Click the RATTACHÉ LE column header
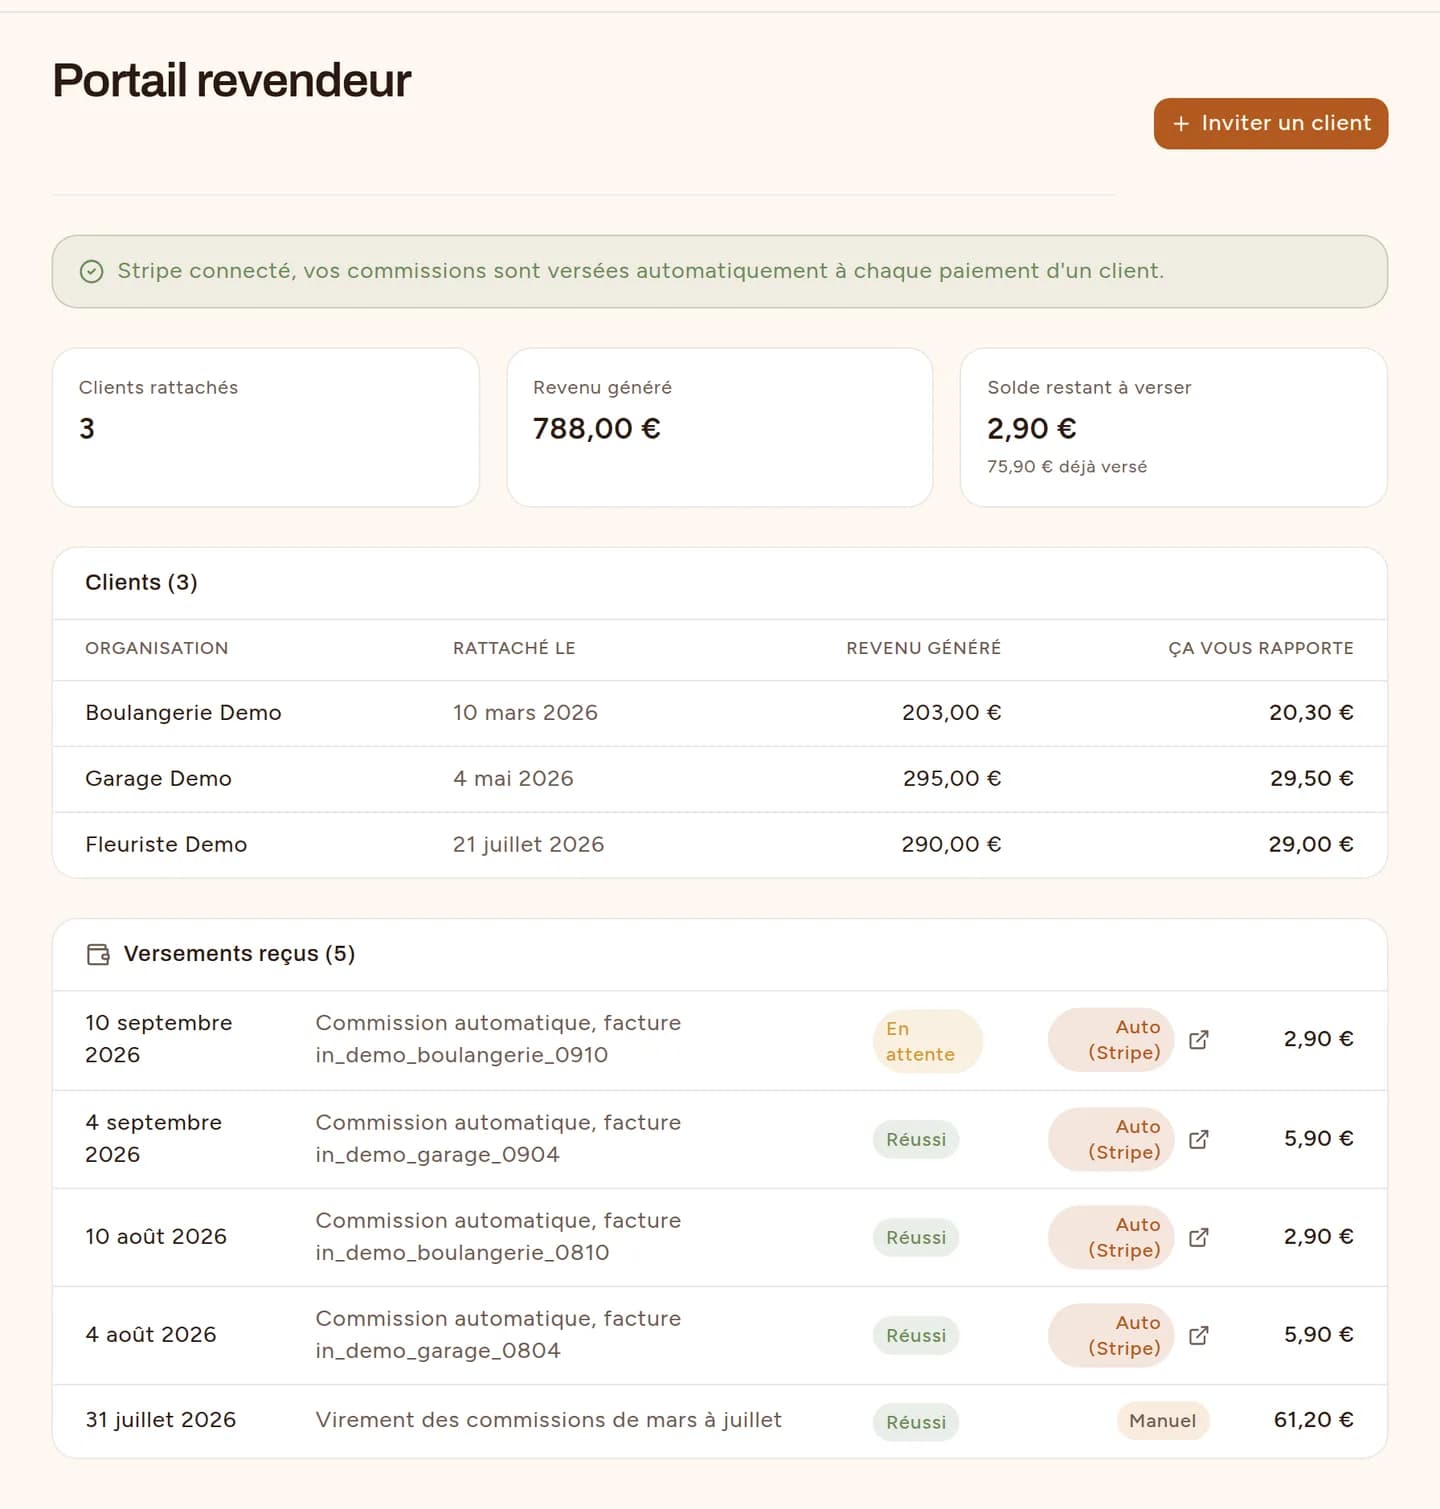 pyautogui.click(x=514, y=648)
